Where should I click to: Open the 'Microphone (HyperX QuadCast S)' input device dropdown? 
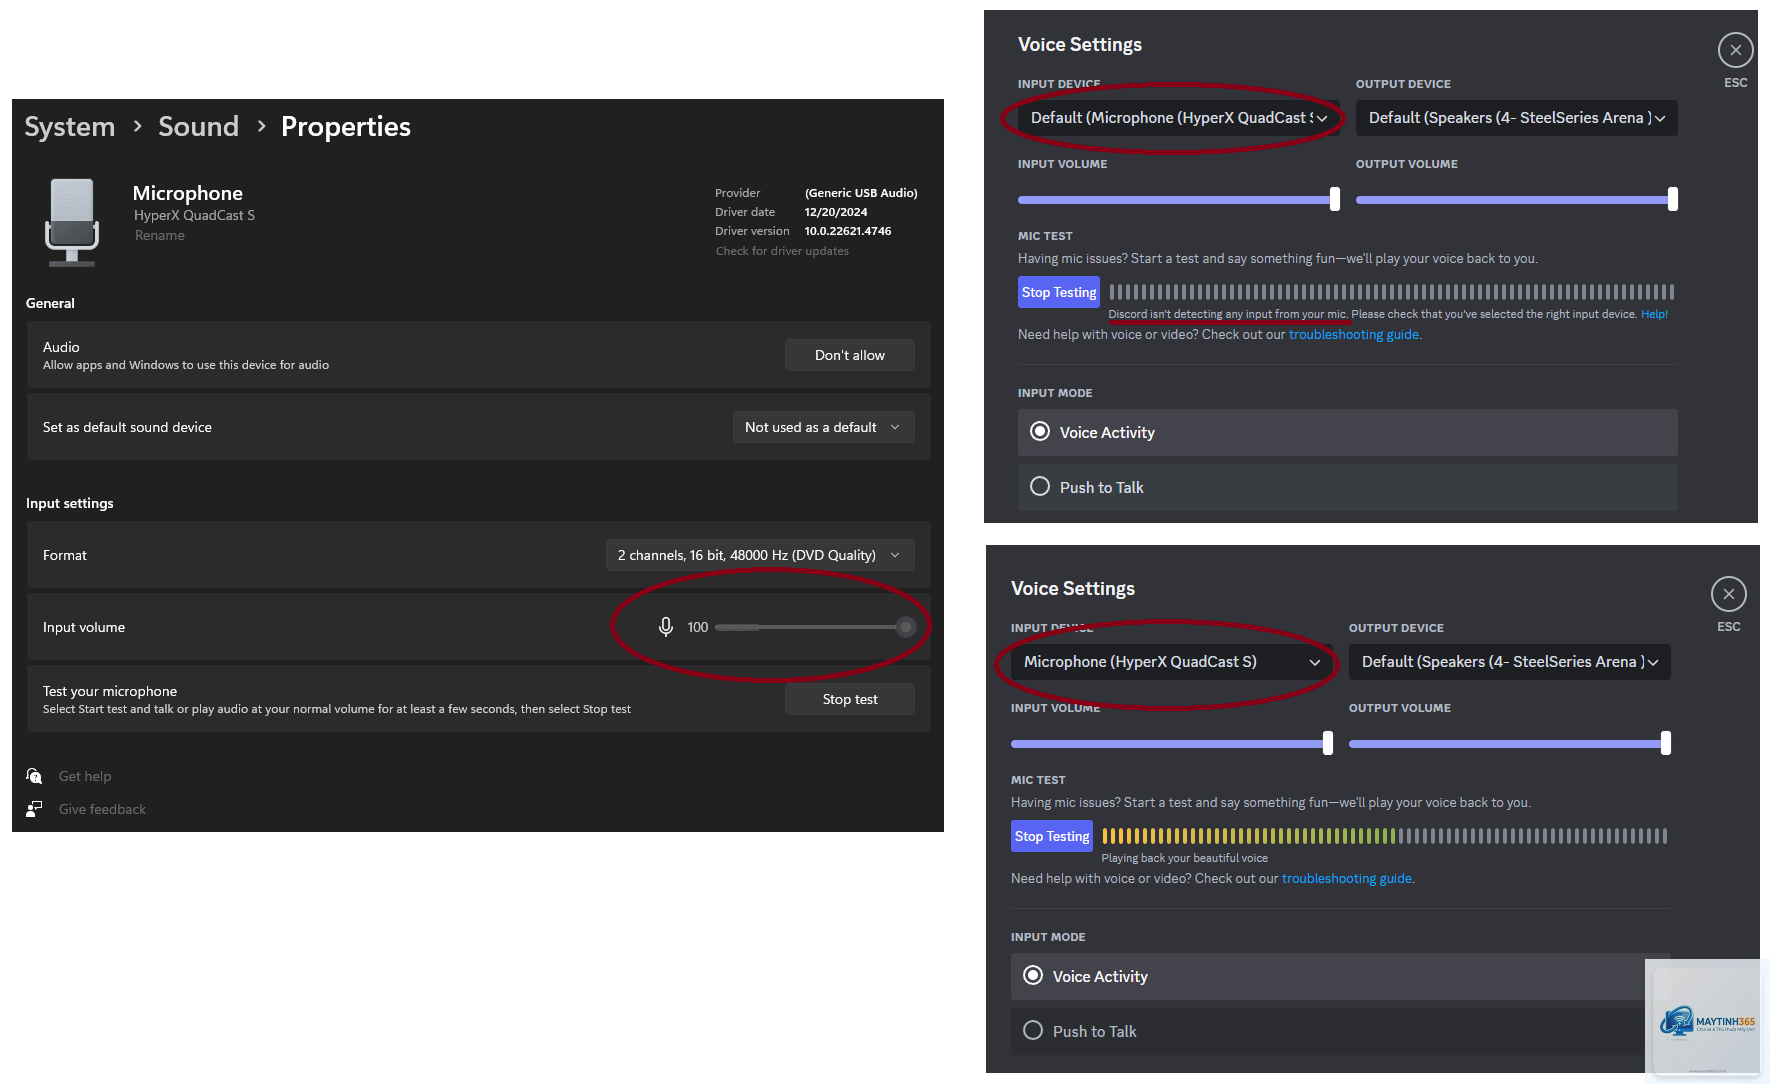[x=1172, y=662]
